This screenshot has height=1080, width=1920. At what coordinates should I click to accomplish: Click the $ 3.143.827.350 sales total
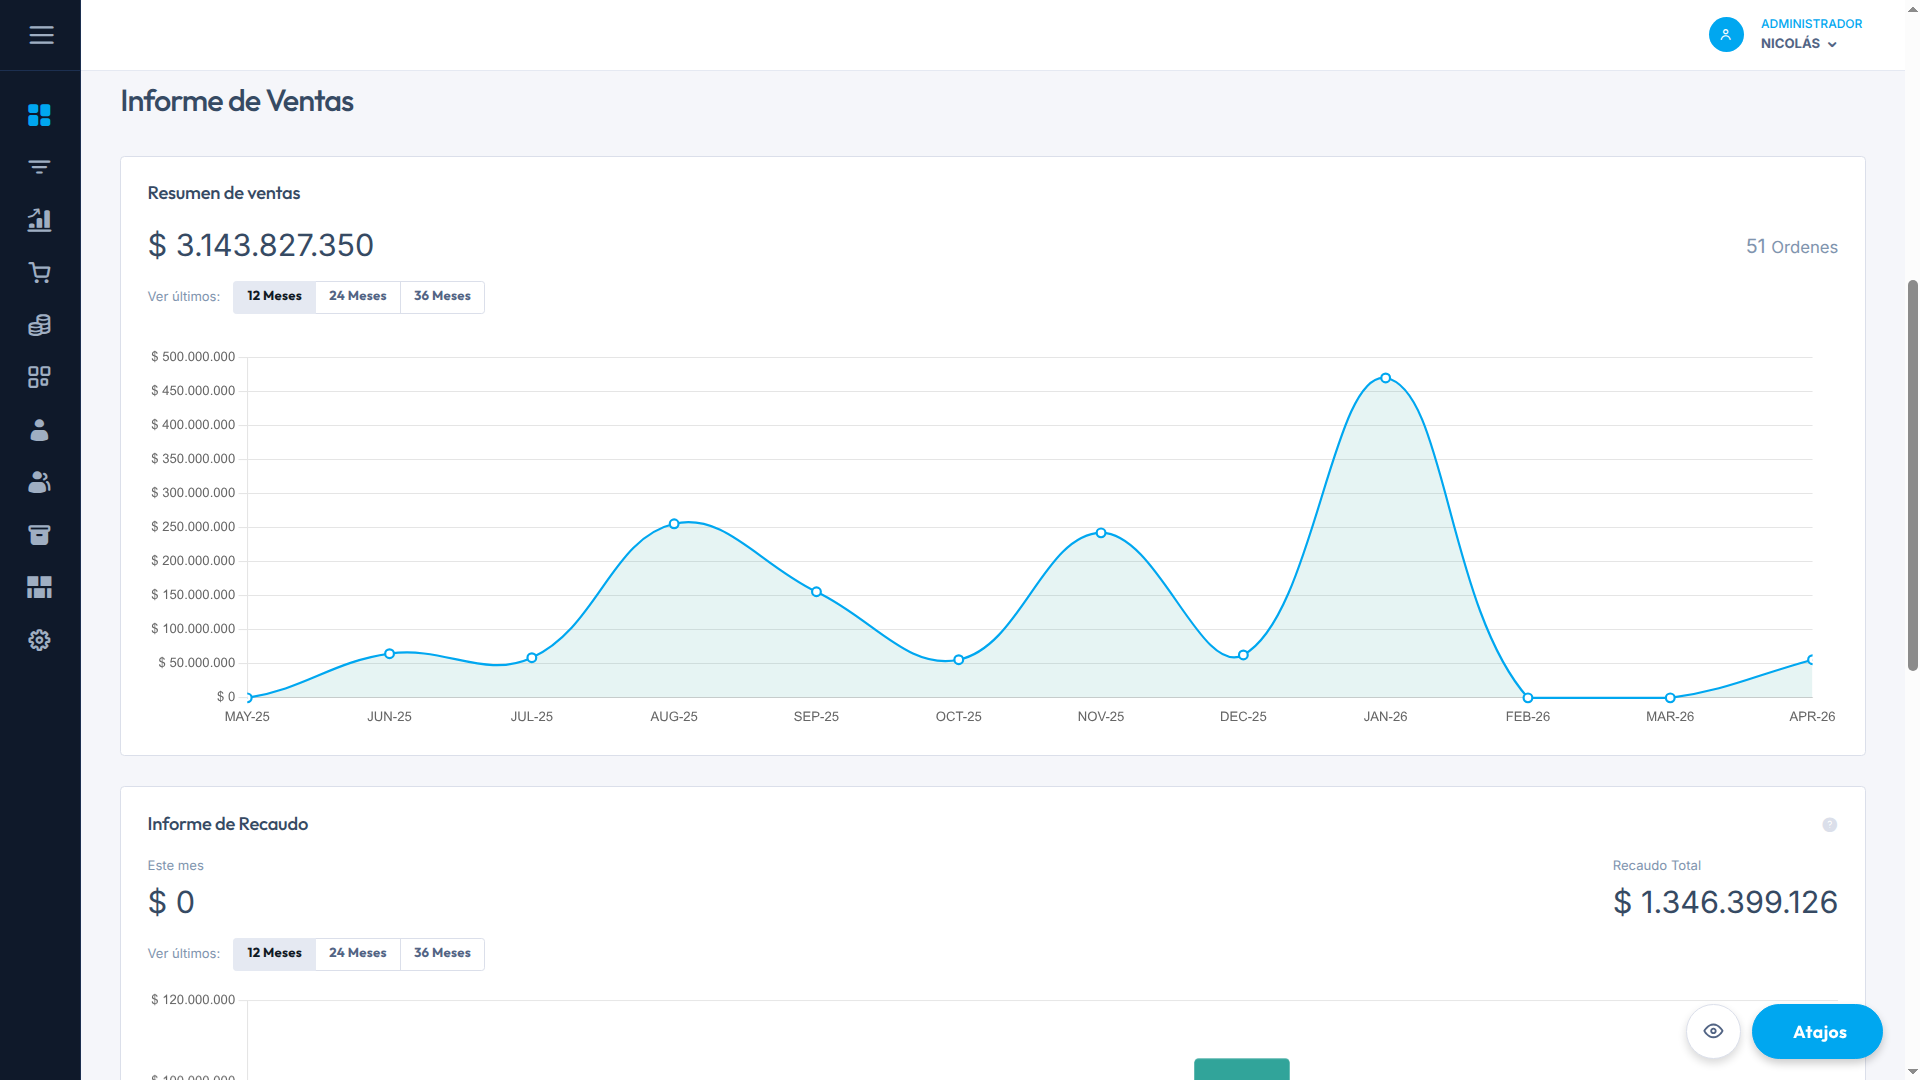[x=261, y=245]
